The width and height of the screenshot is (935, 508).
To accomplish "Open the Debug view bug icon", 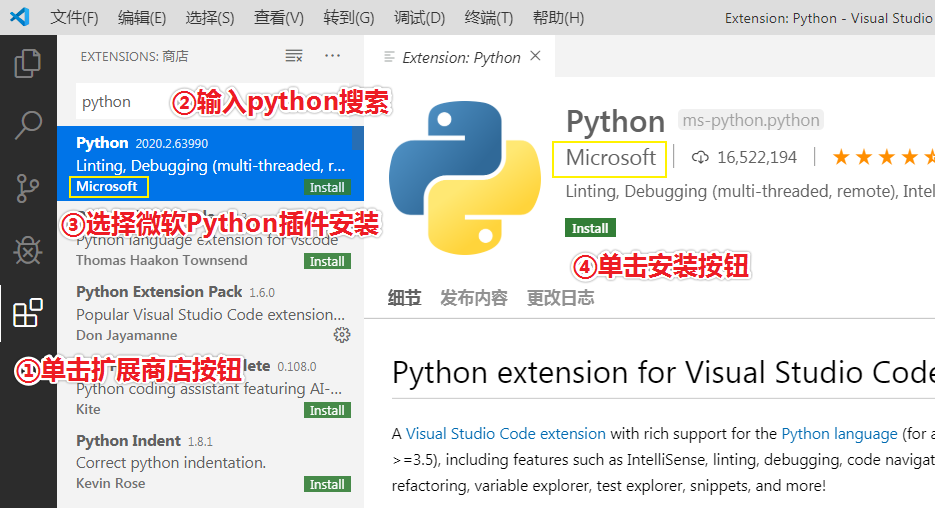I will click(27, 250).
